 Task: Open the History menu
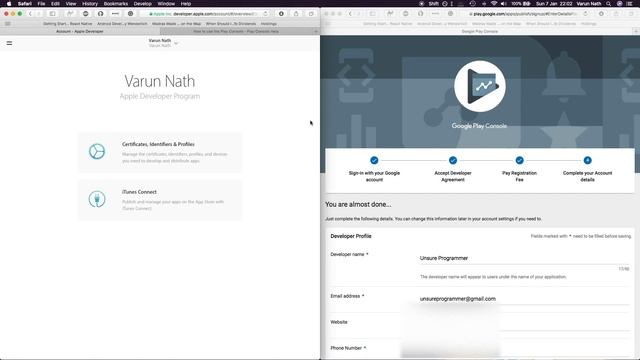[x=90, y=3]
